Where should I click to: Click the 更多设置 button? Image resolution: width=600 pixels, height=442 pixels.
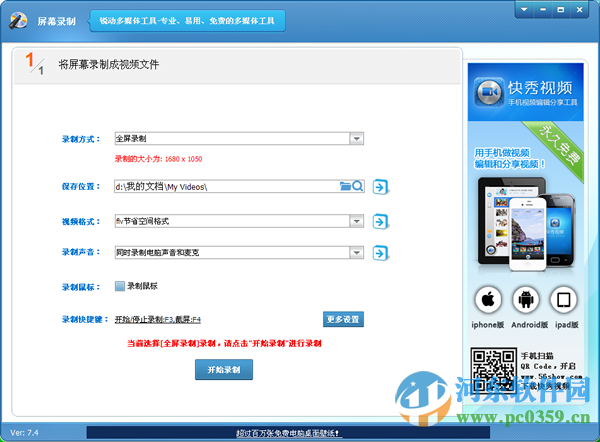coord(343,319)
